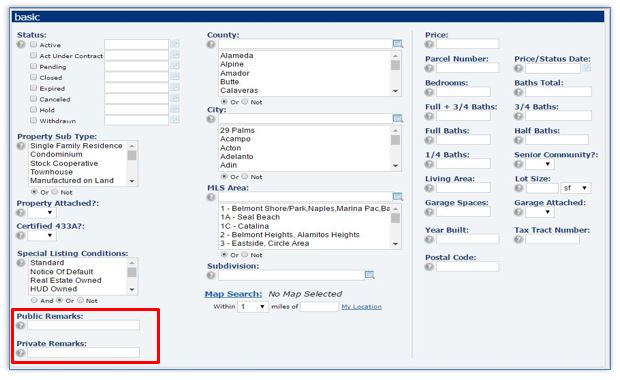This screenshot has height=380, width=620.
Task: Open the Certified 433A dropdown
Action: pyautogui.click(x=42, y=236)
